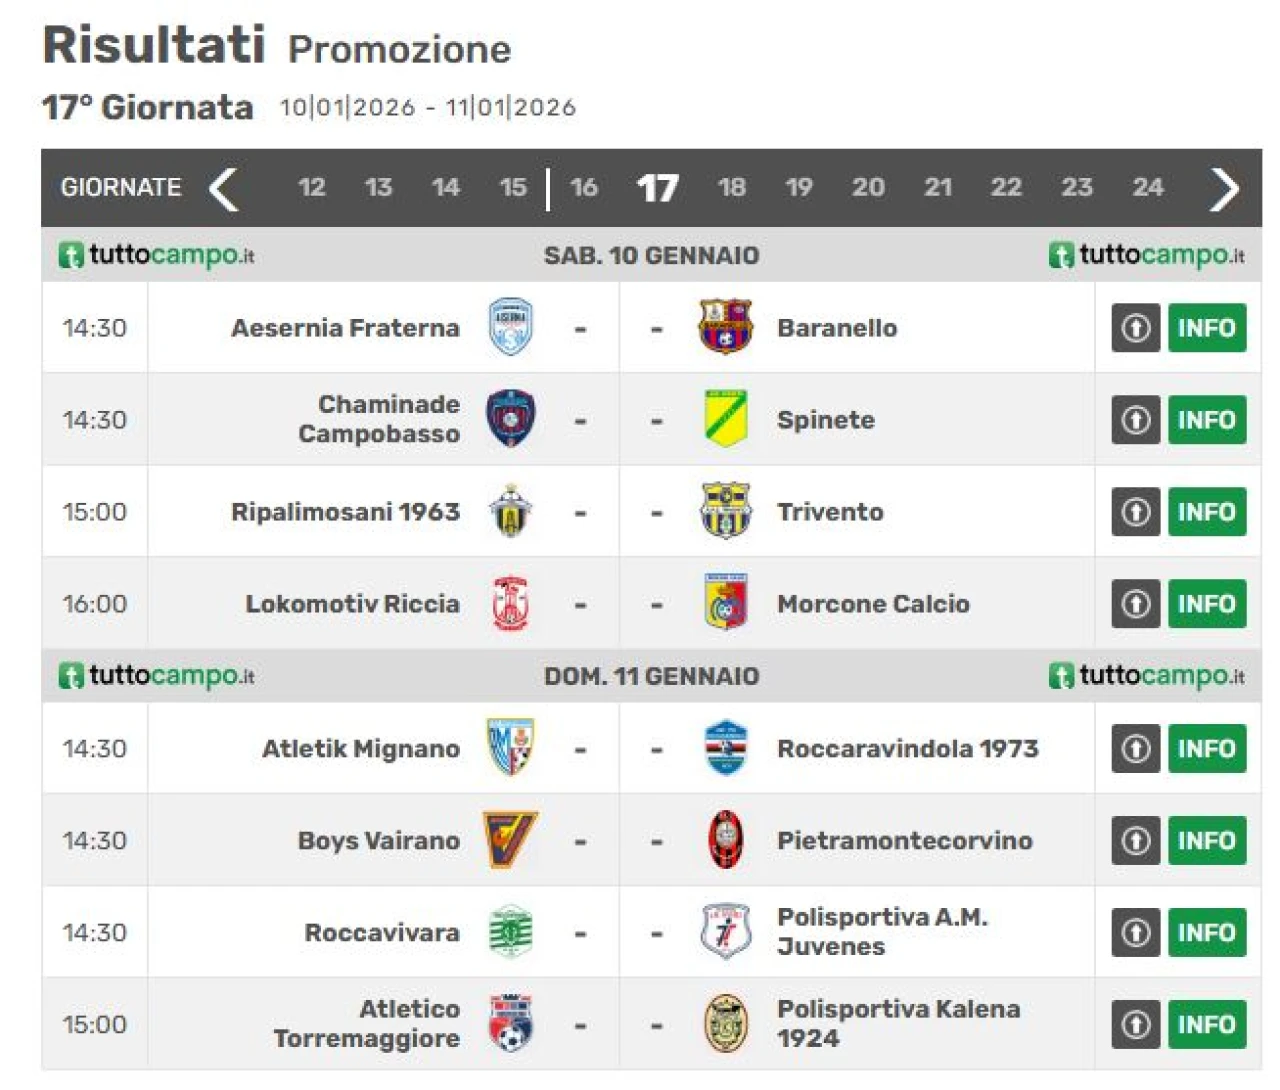Click the Atletico Torremaggiore team crest
This screenshot has width=1280, height=1090.
511,1024
